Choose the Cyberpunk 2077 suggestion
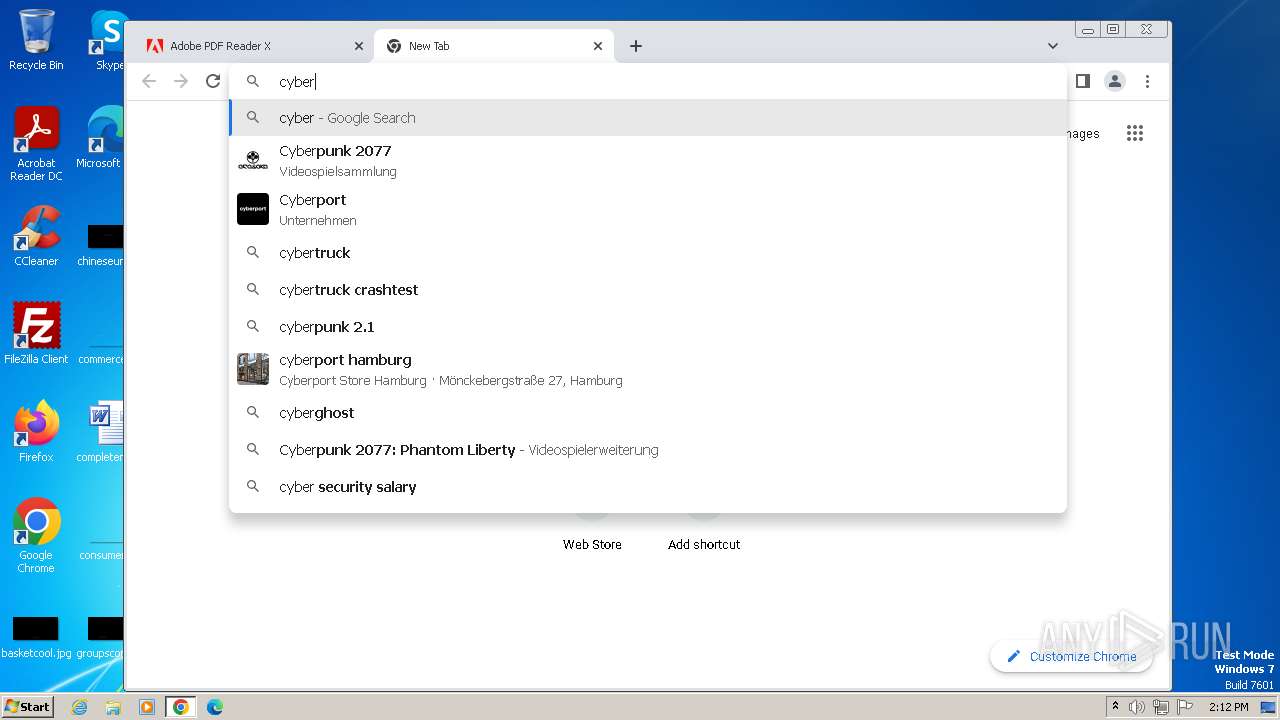Image resolution: width=1280 pixels, height=720 pixels. point(648,160)
